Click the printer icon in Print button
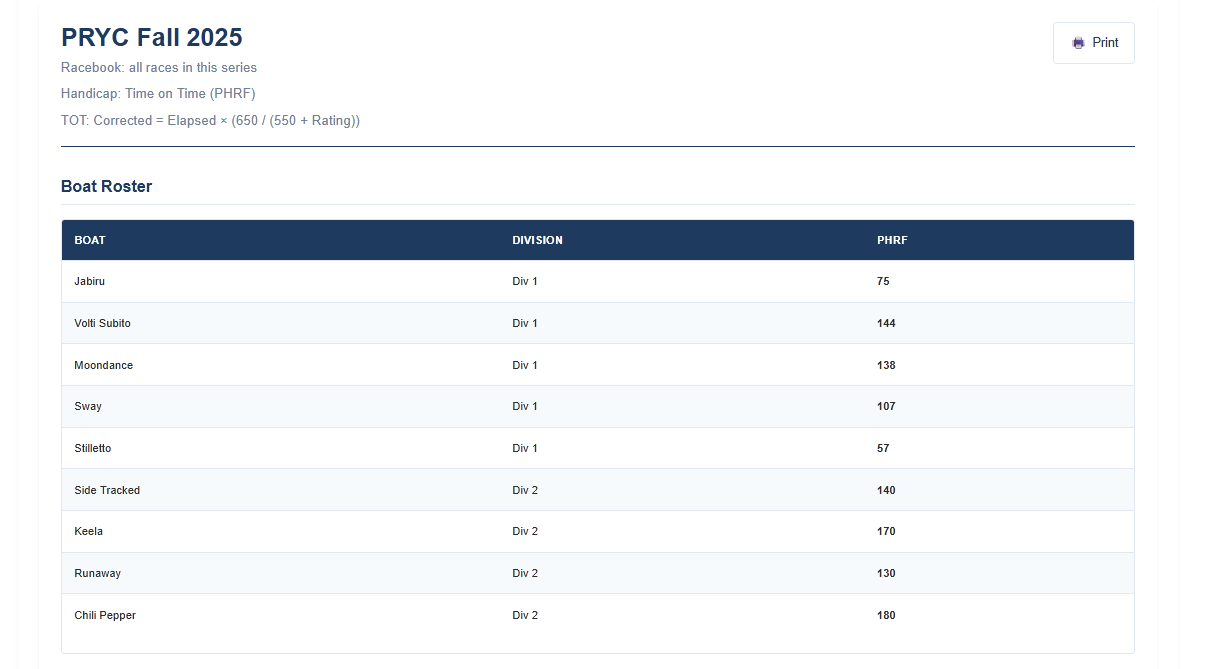Image resolution: width=1209 pixels, height=669 pixels. tap(1078, 43)
